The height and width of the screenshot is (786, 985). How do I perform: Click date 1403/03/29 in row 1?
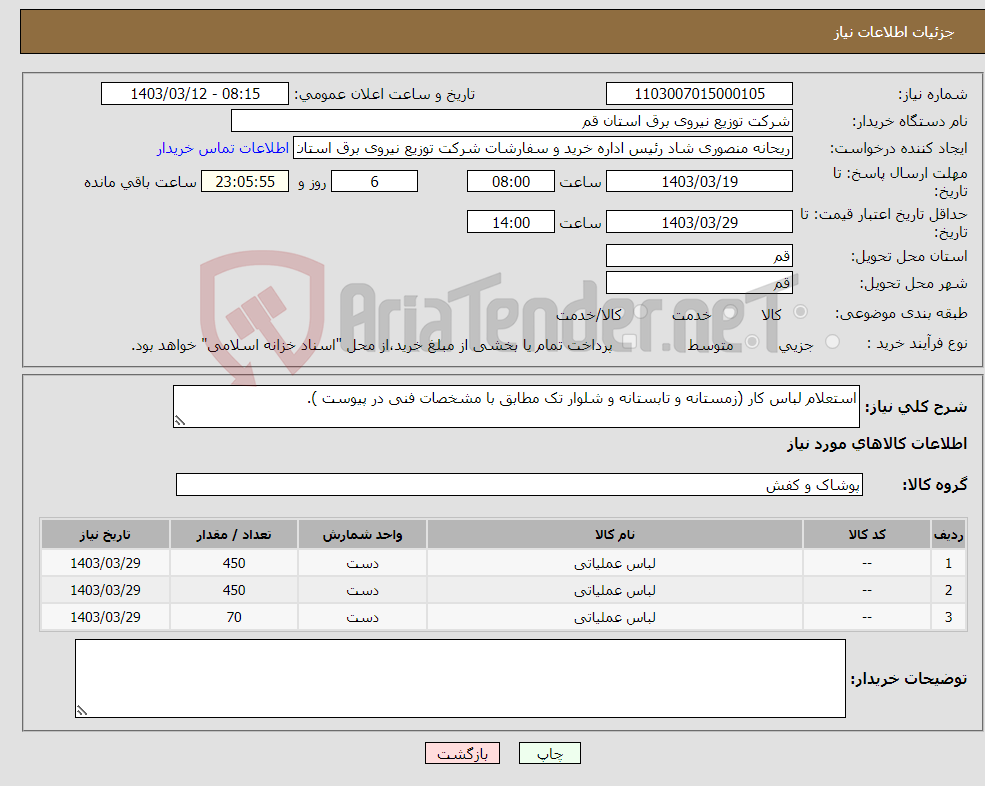click(x=106, y=564)
